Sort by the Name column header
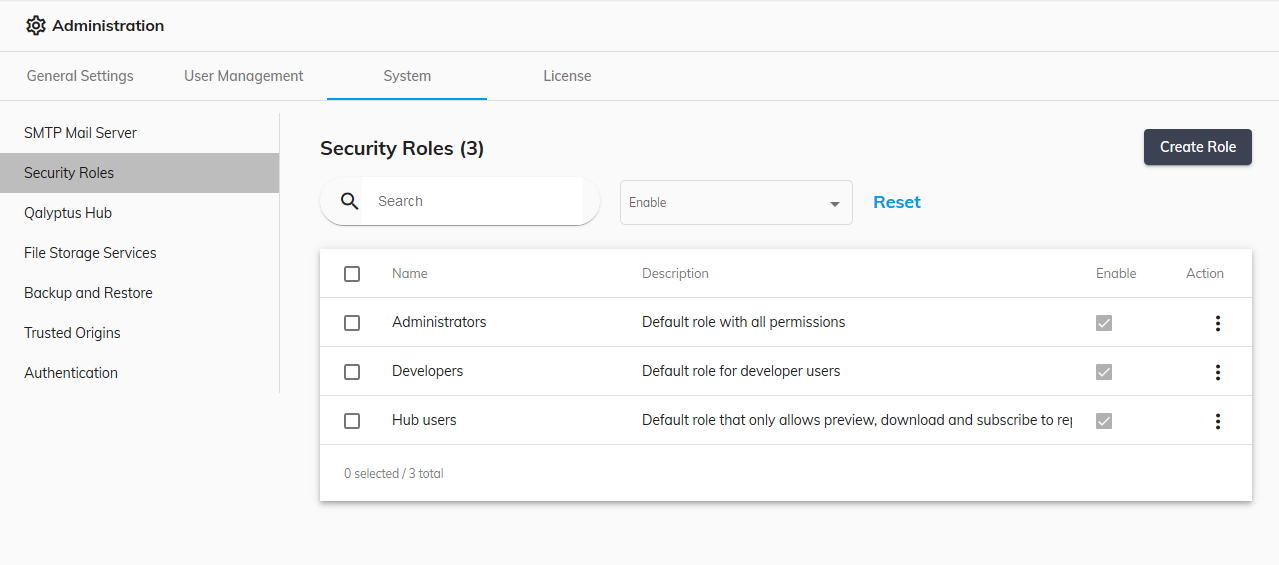Image resolution: width=1279 pixels, height=565 pixels. [x=410, y=274]
